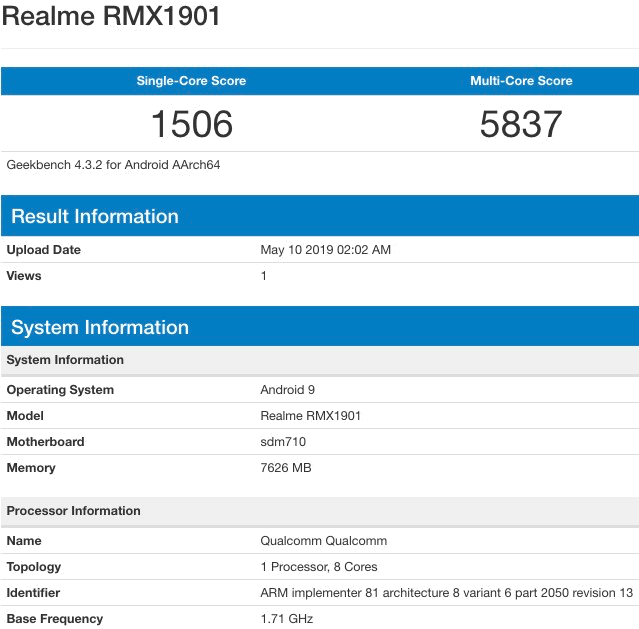Screen dimensions: 639x629
Task: Click the Motherboard label
Action: click(46, 442)
